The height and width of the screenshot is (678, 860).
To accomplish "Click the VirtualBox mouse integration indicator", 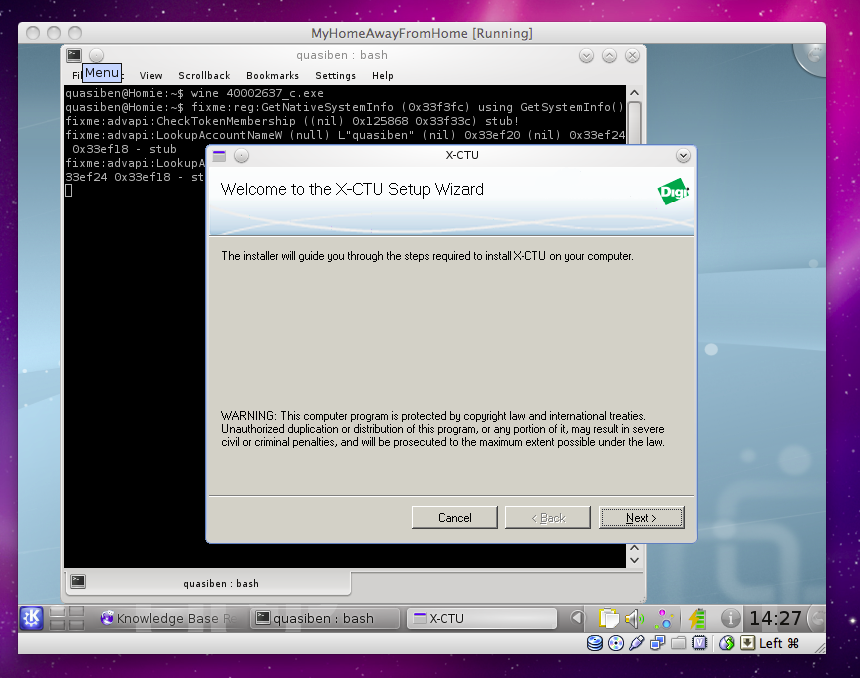I will (x=726, y=643).
